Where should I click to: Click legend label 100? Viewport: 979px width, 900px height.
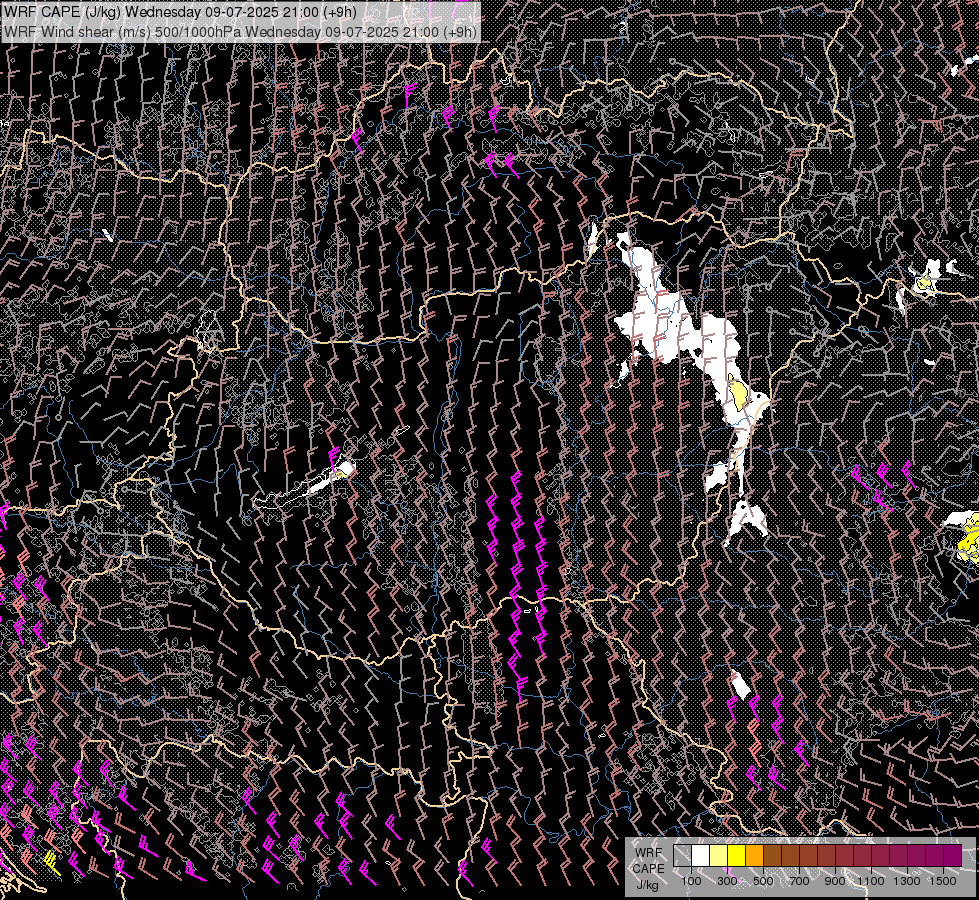691,881
